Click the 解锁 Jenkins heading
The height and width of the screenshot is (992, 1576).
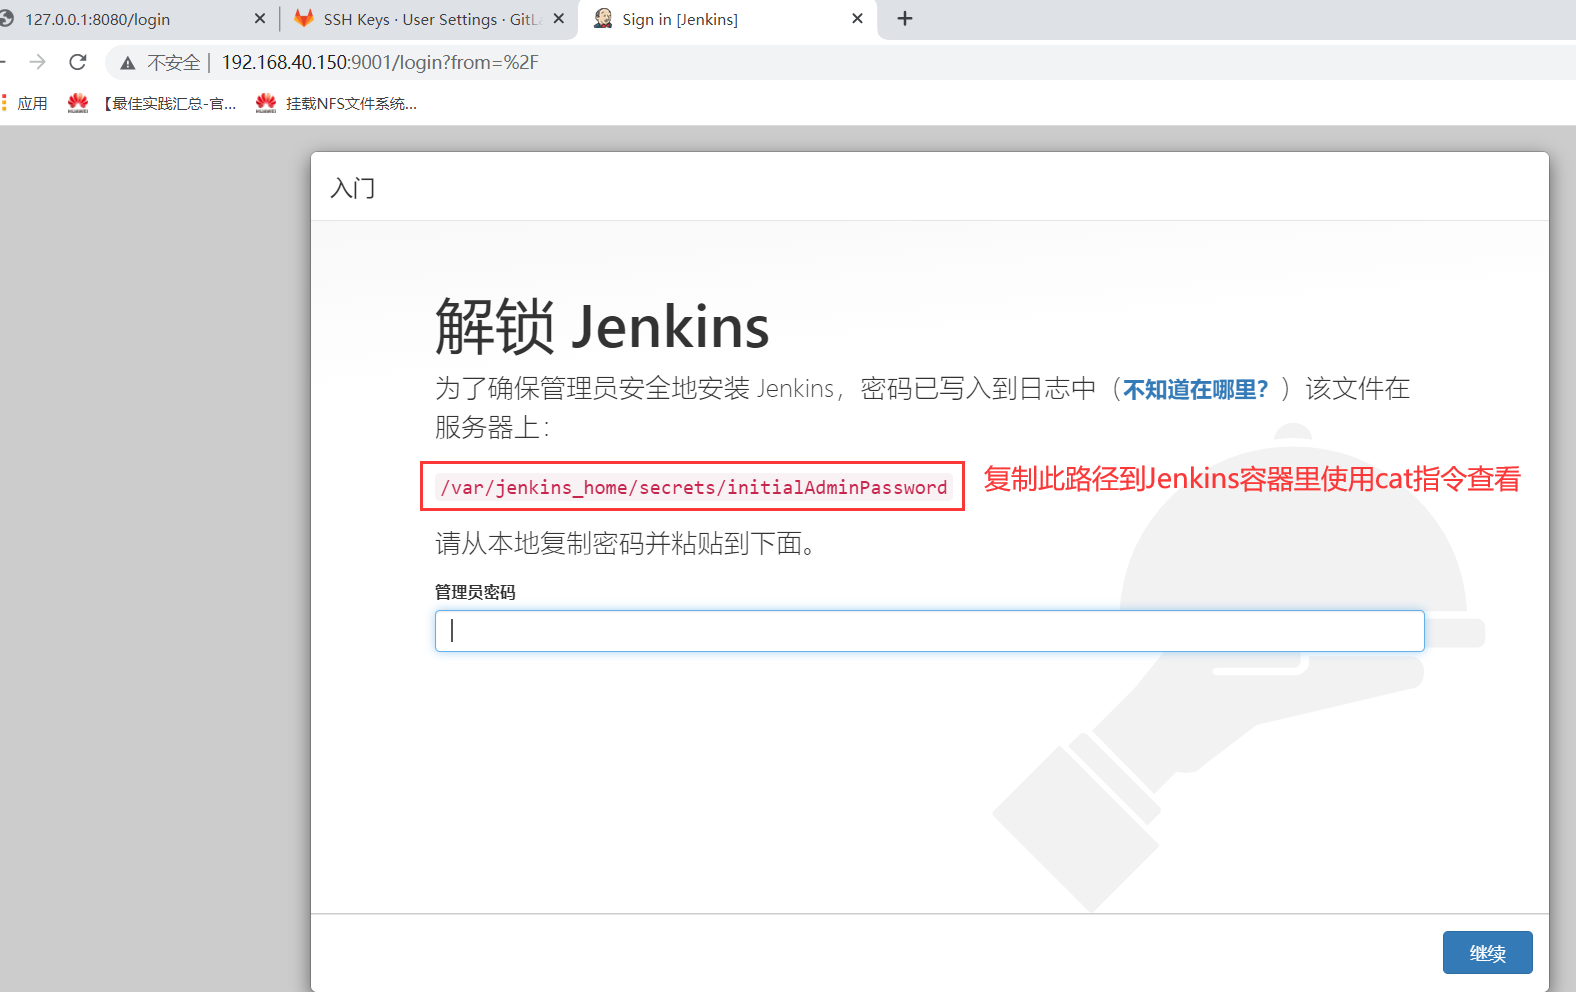[602, 326]
